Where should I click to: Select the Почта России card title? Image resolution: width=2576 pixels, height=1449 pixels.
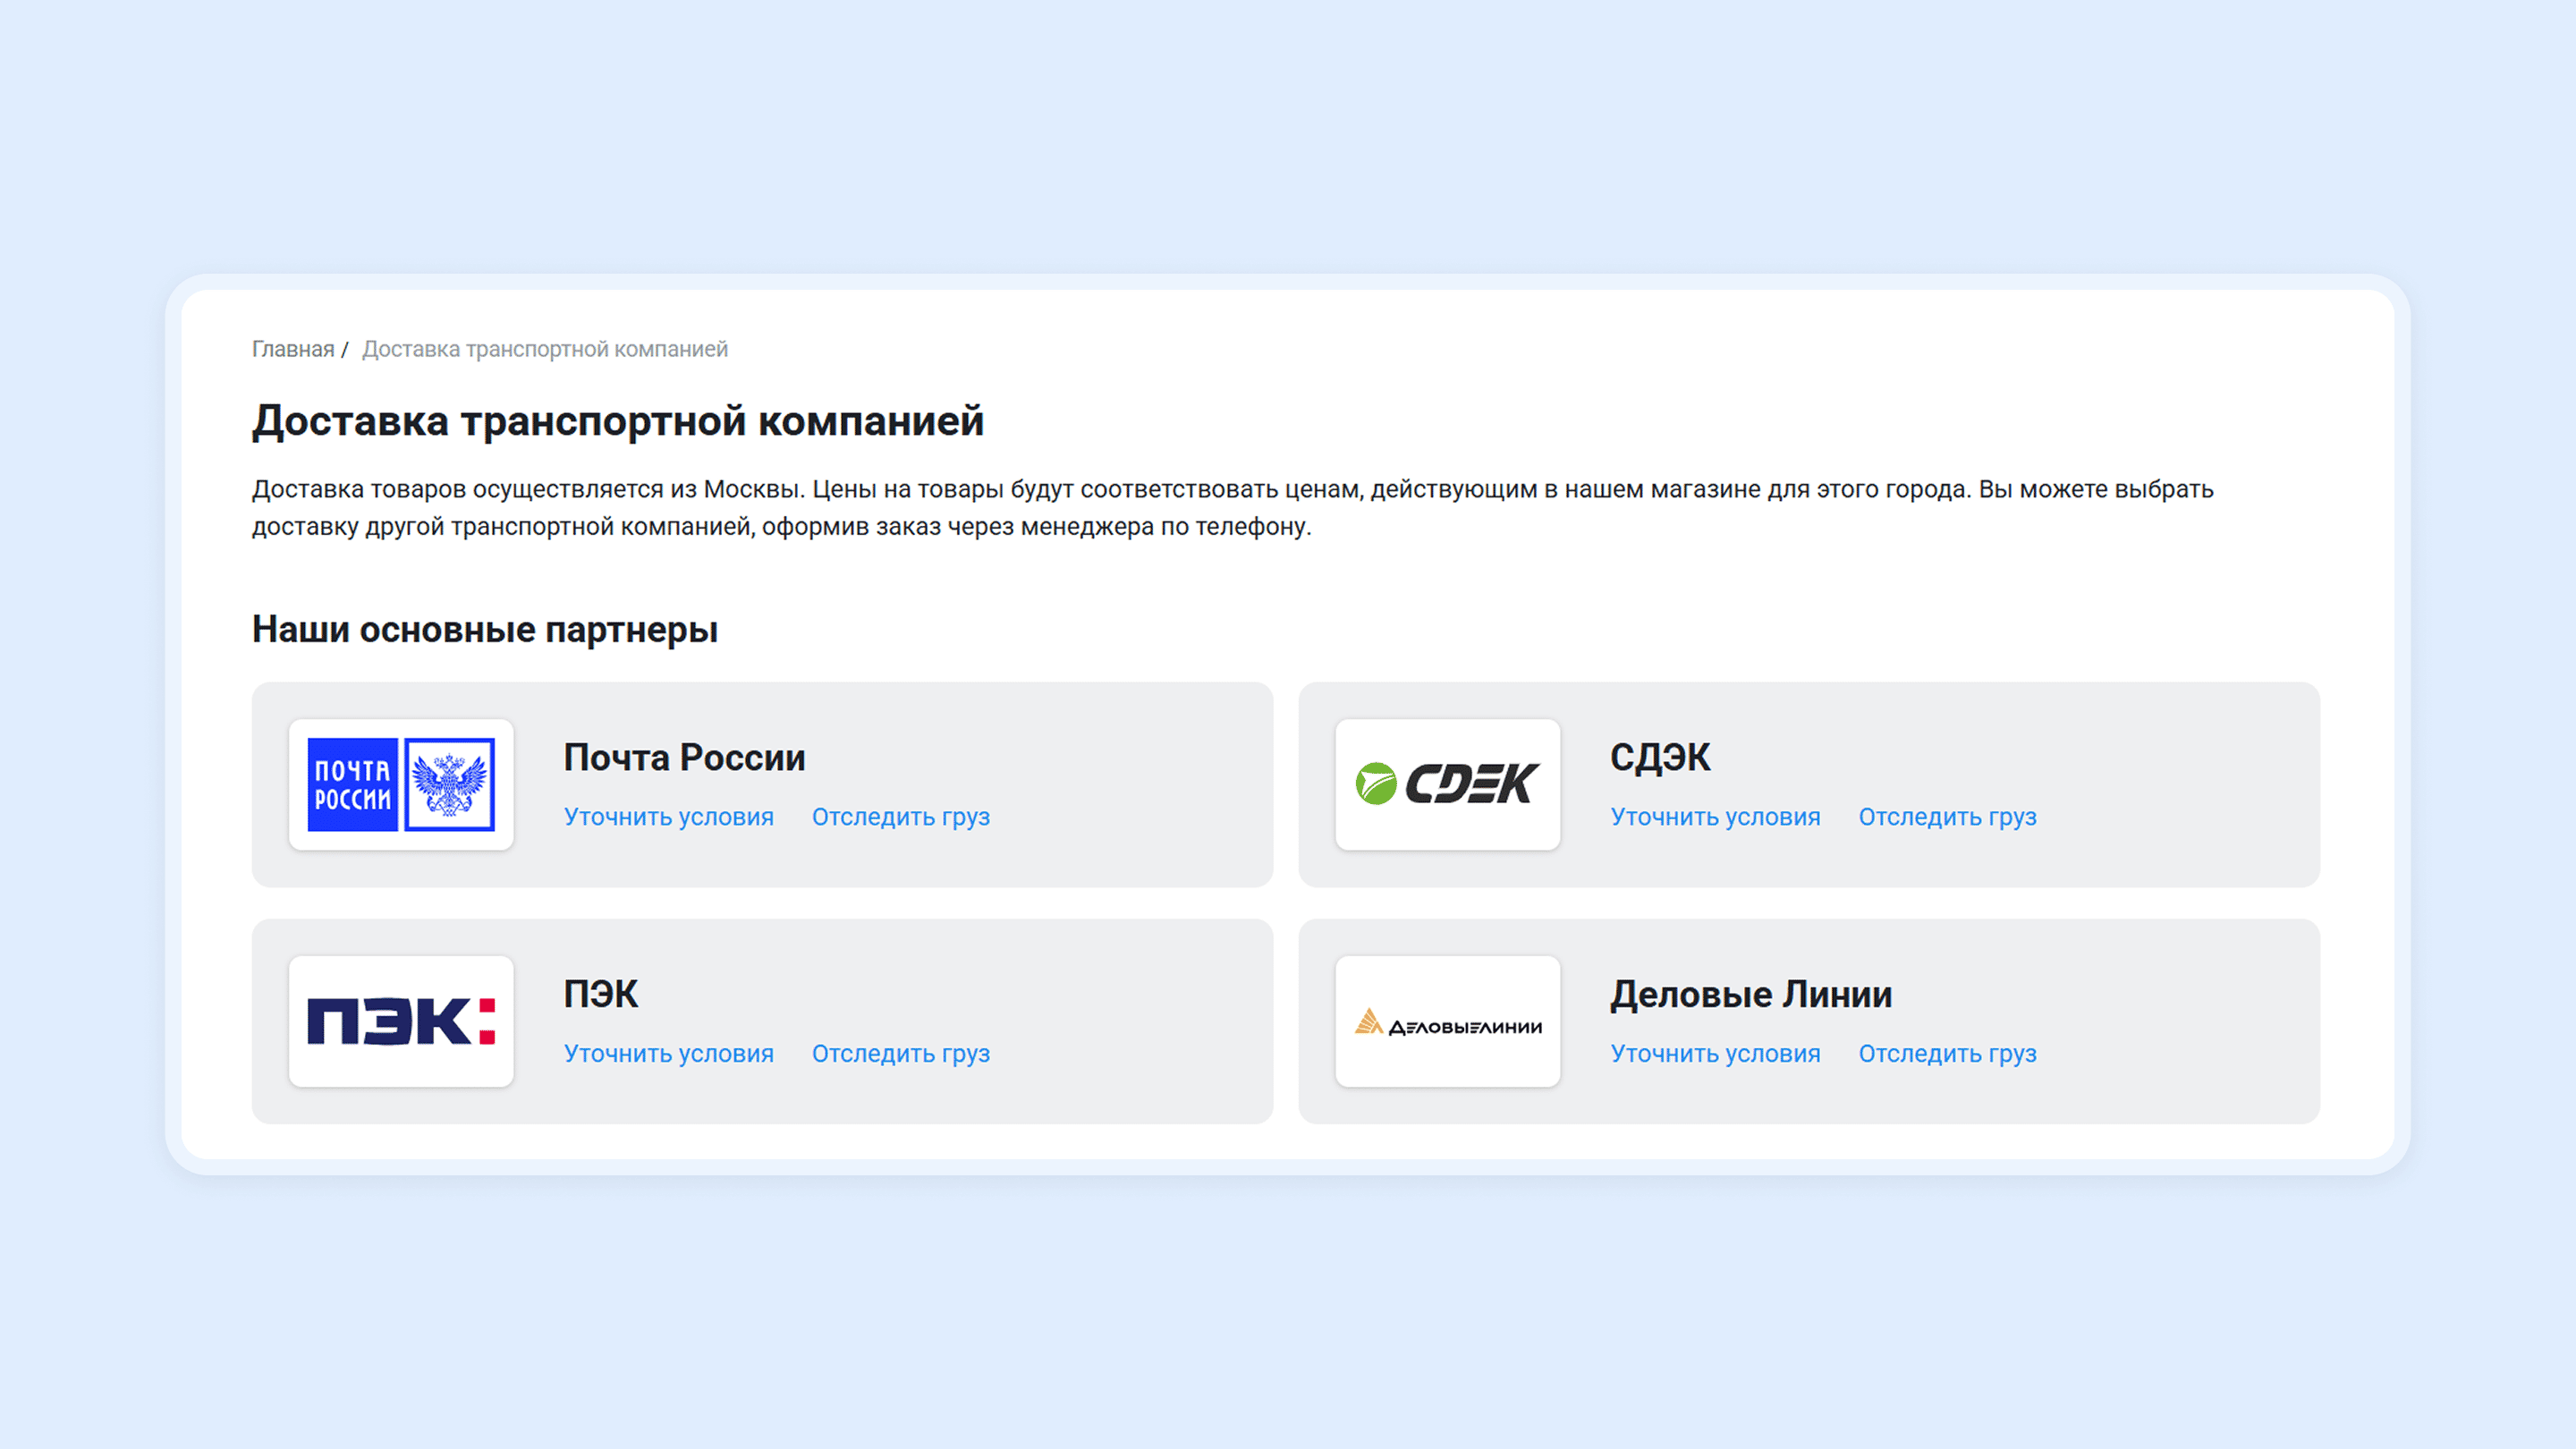click(684, 757)
